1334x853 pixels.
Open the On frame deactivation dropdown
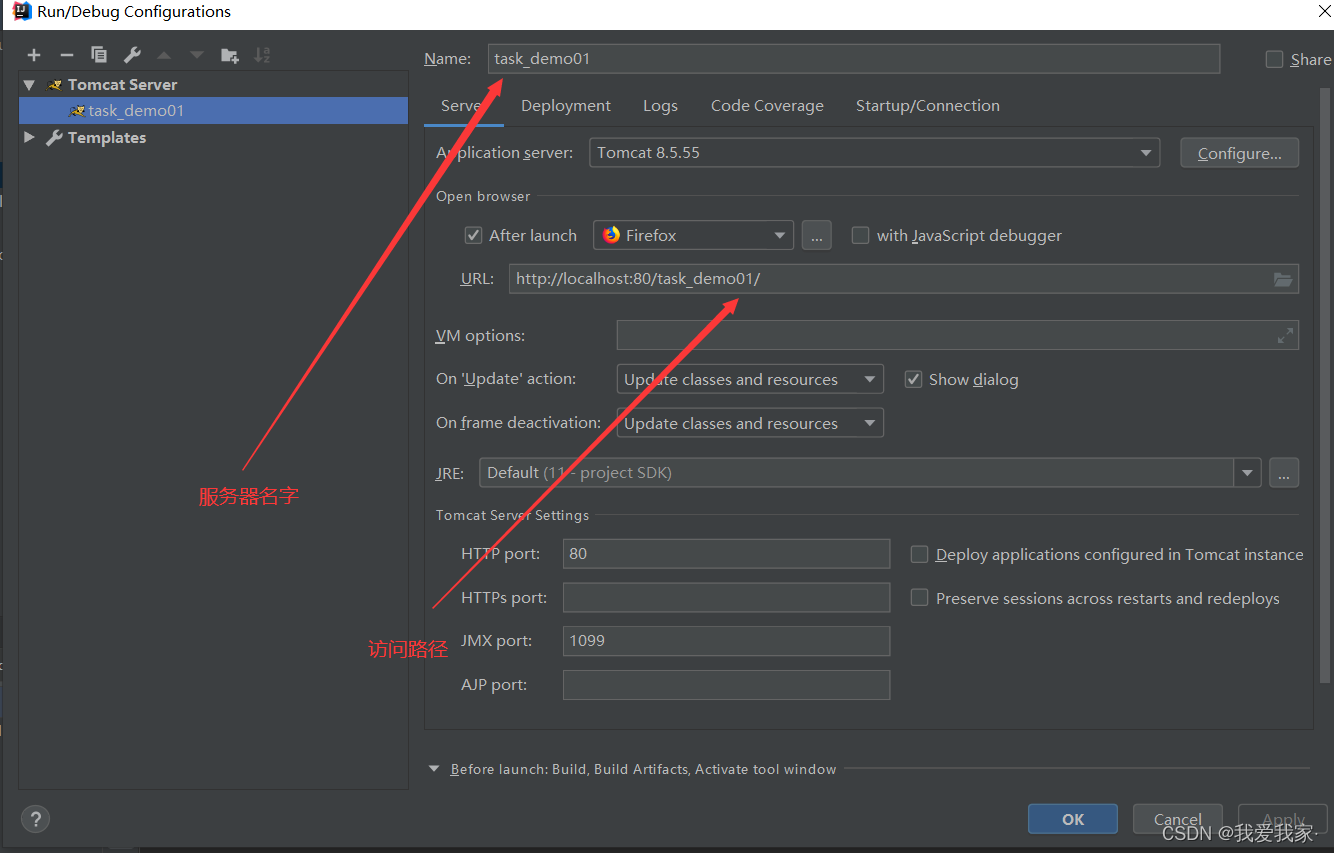[750, 423]
